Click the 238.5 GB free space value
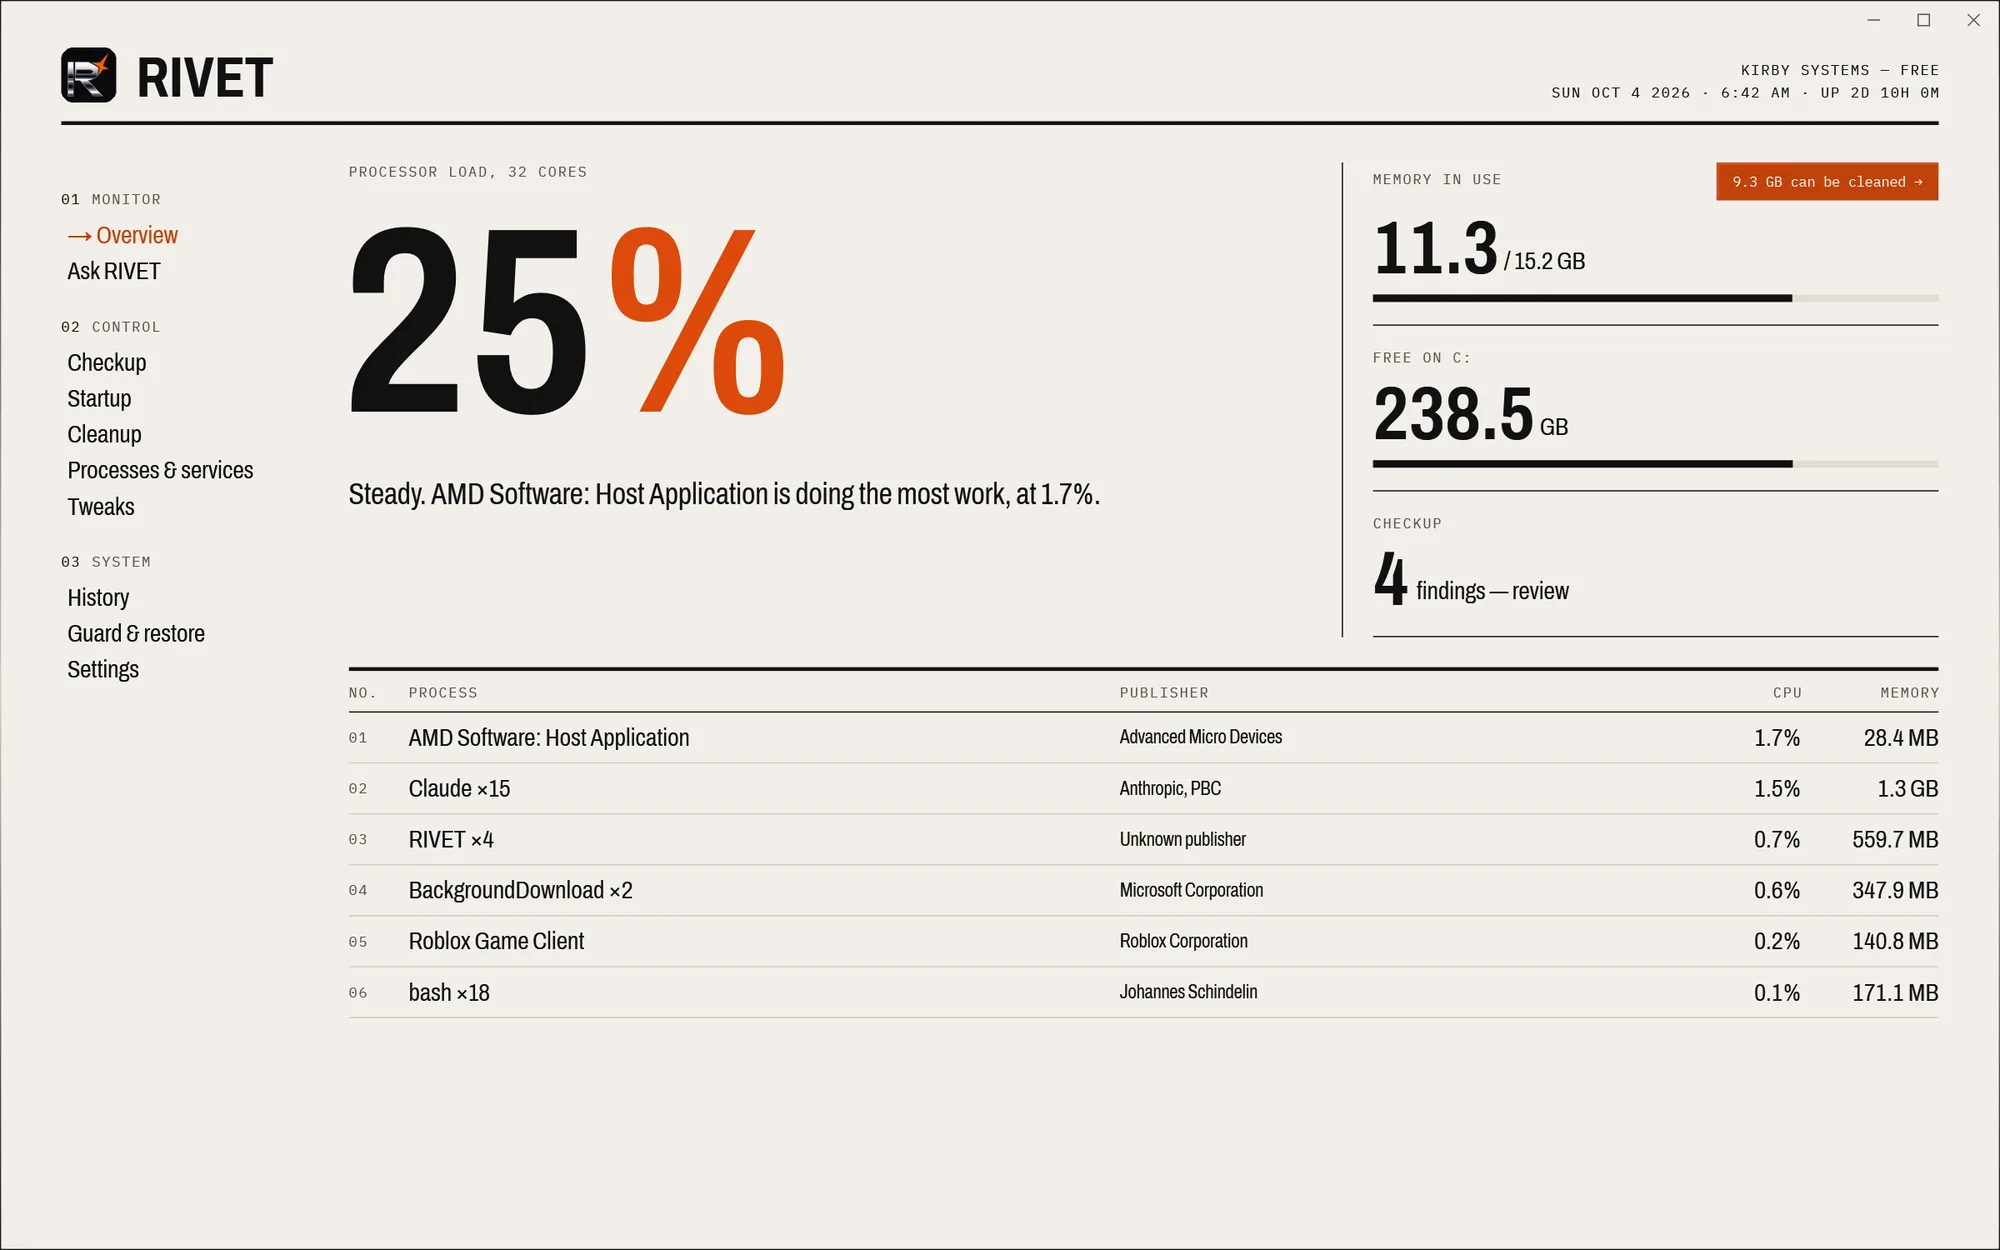This screenshot has width=2000, height=1250. point(1470,414)
